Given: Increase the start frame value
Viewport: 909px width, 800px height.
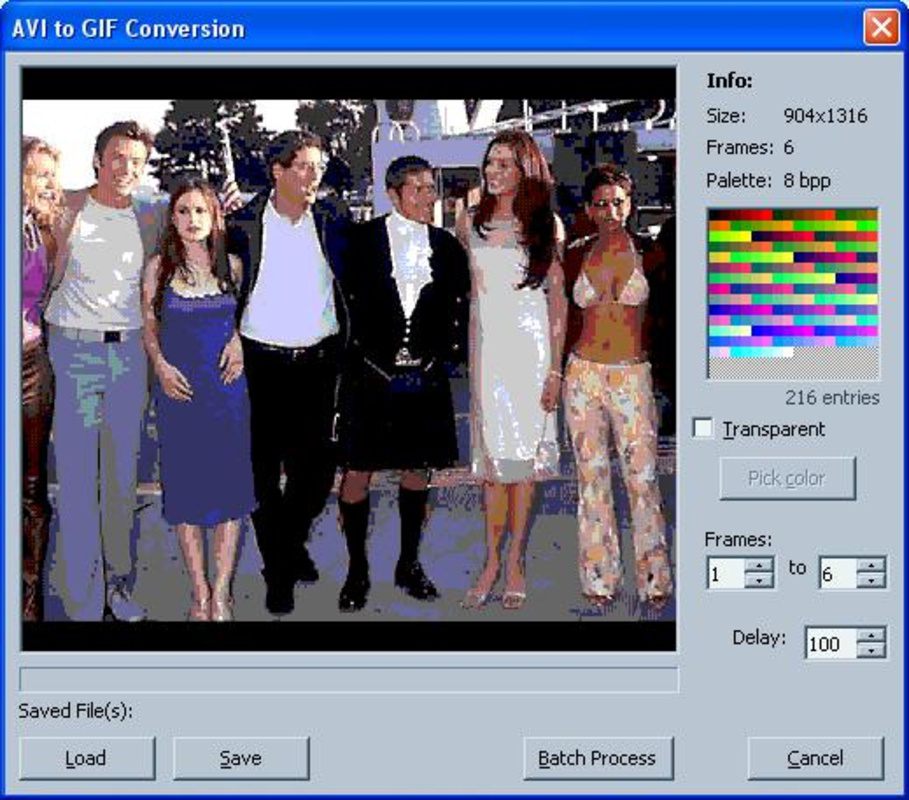Looking at the screenshot, I should pyautogui.click(x=759, y=565).
